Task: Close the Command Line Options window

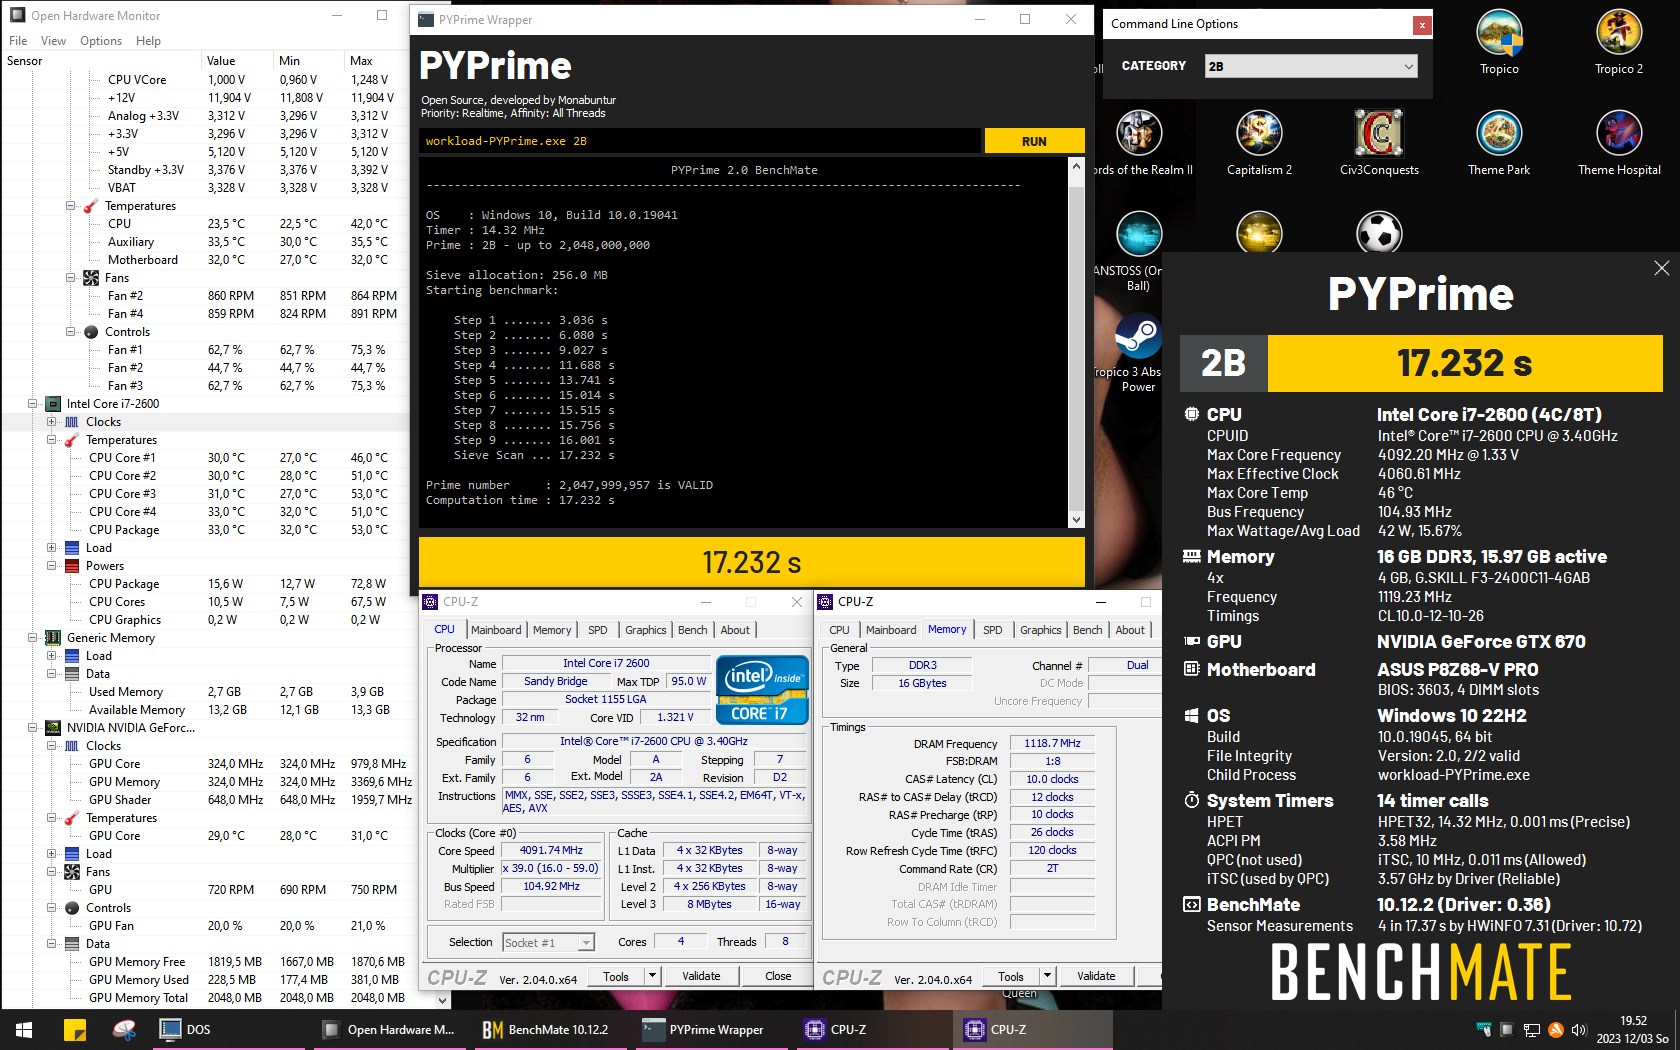Action: (1421, 25)
